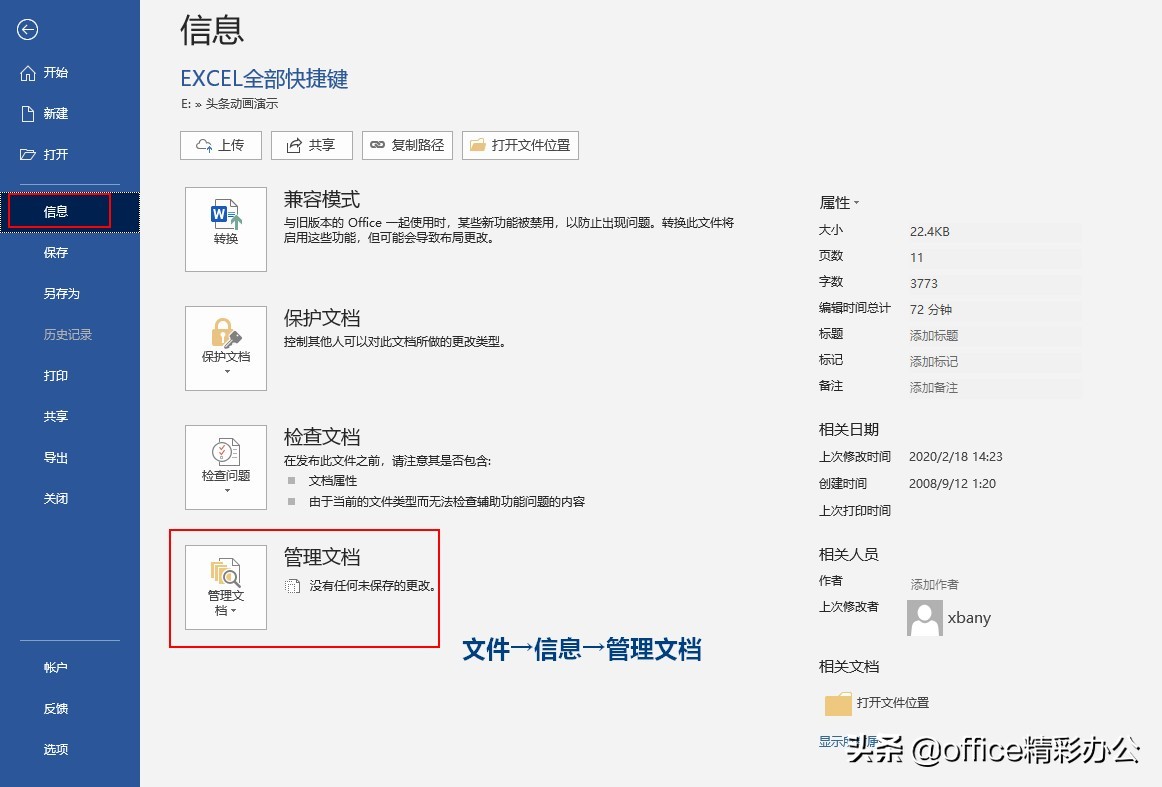Go to the 打印 page
The width and height of the screenshot is (1162, 787).
click(70, 376)
